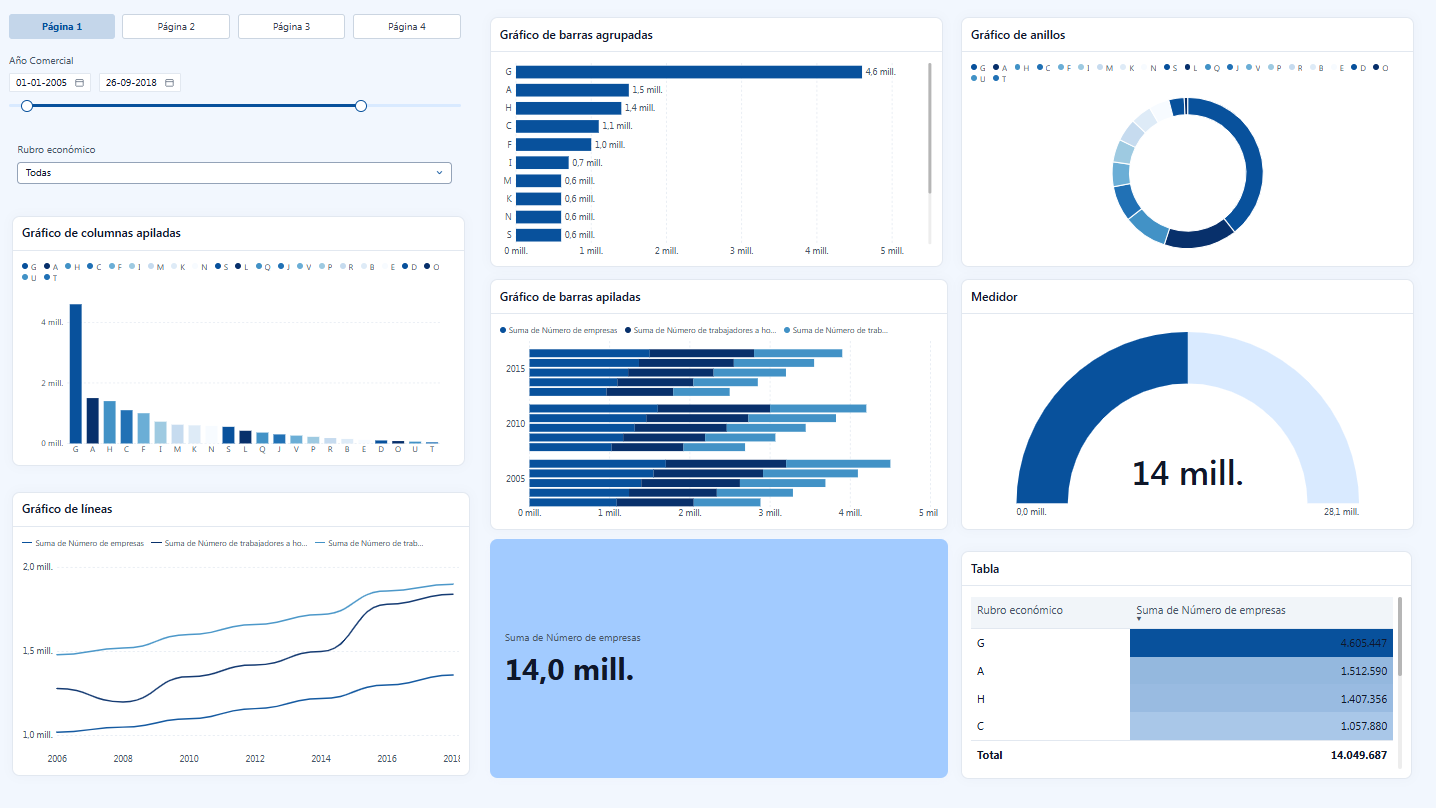
Task: Select the C row label in the Tabla
Action: pos(981,726)
